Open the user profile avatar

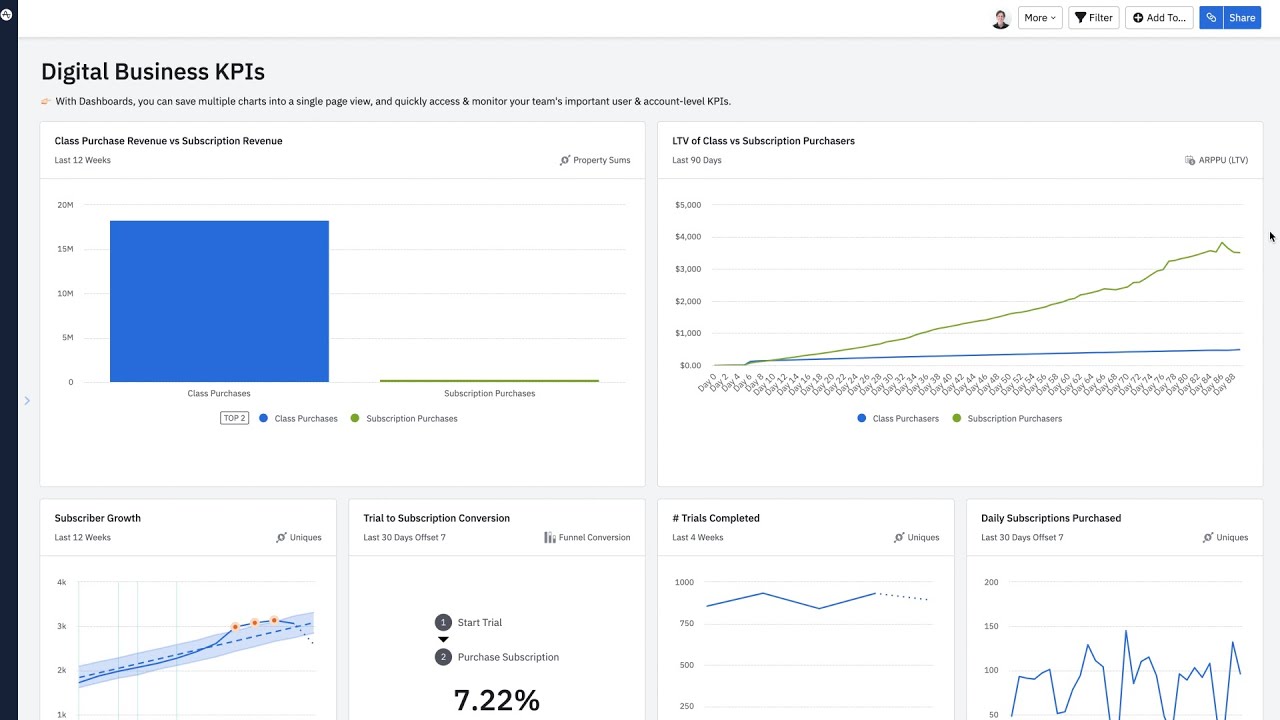pos(1000,18)
